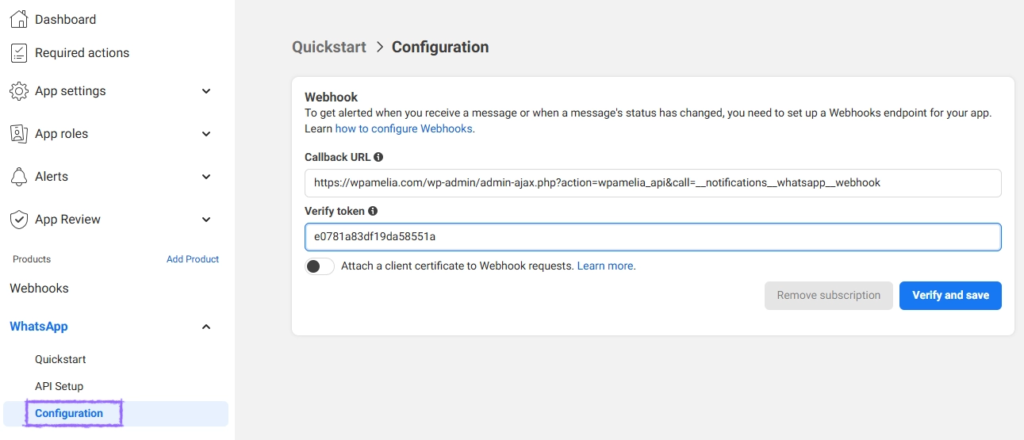1024x440 pixels.
Task: Click the App roles badge icon
Action: [x=18, y=134]
